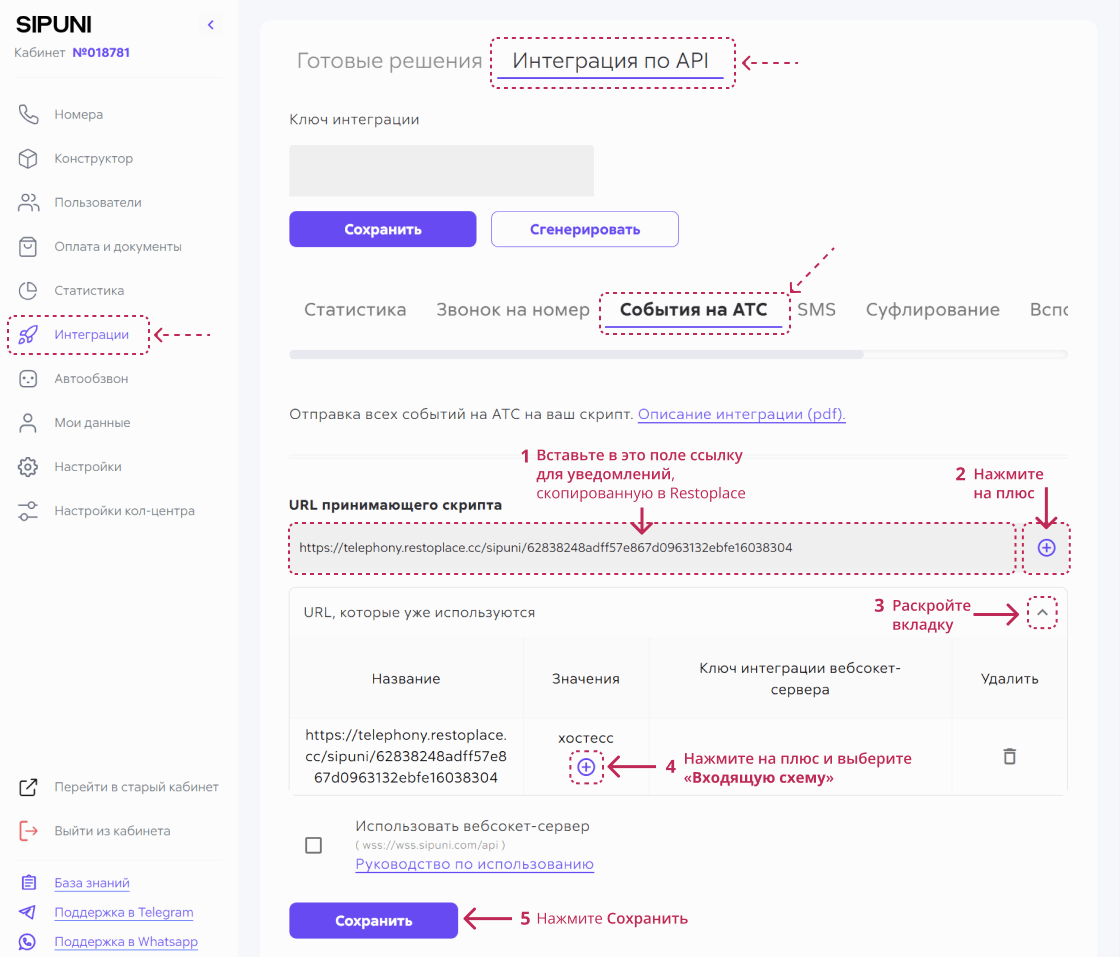Enable Использовать вебсокет-сервер checkbox

[x=313, y=844]
